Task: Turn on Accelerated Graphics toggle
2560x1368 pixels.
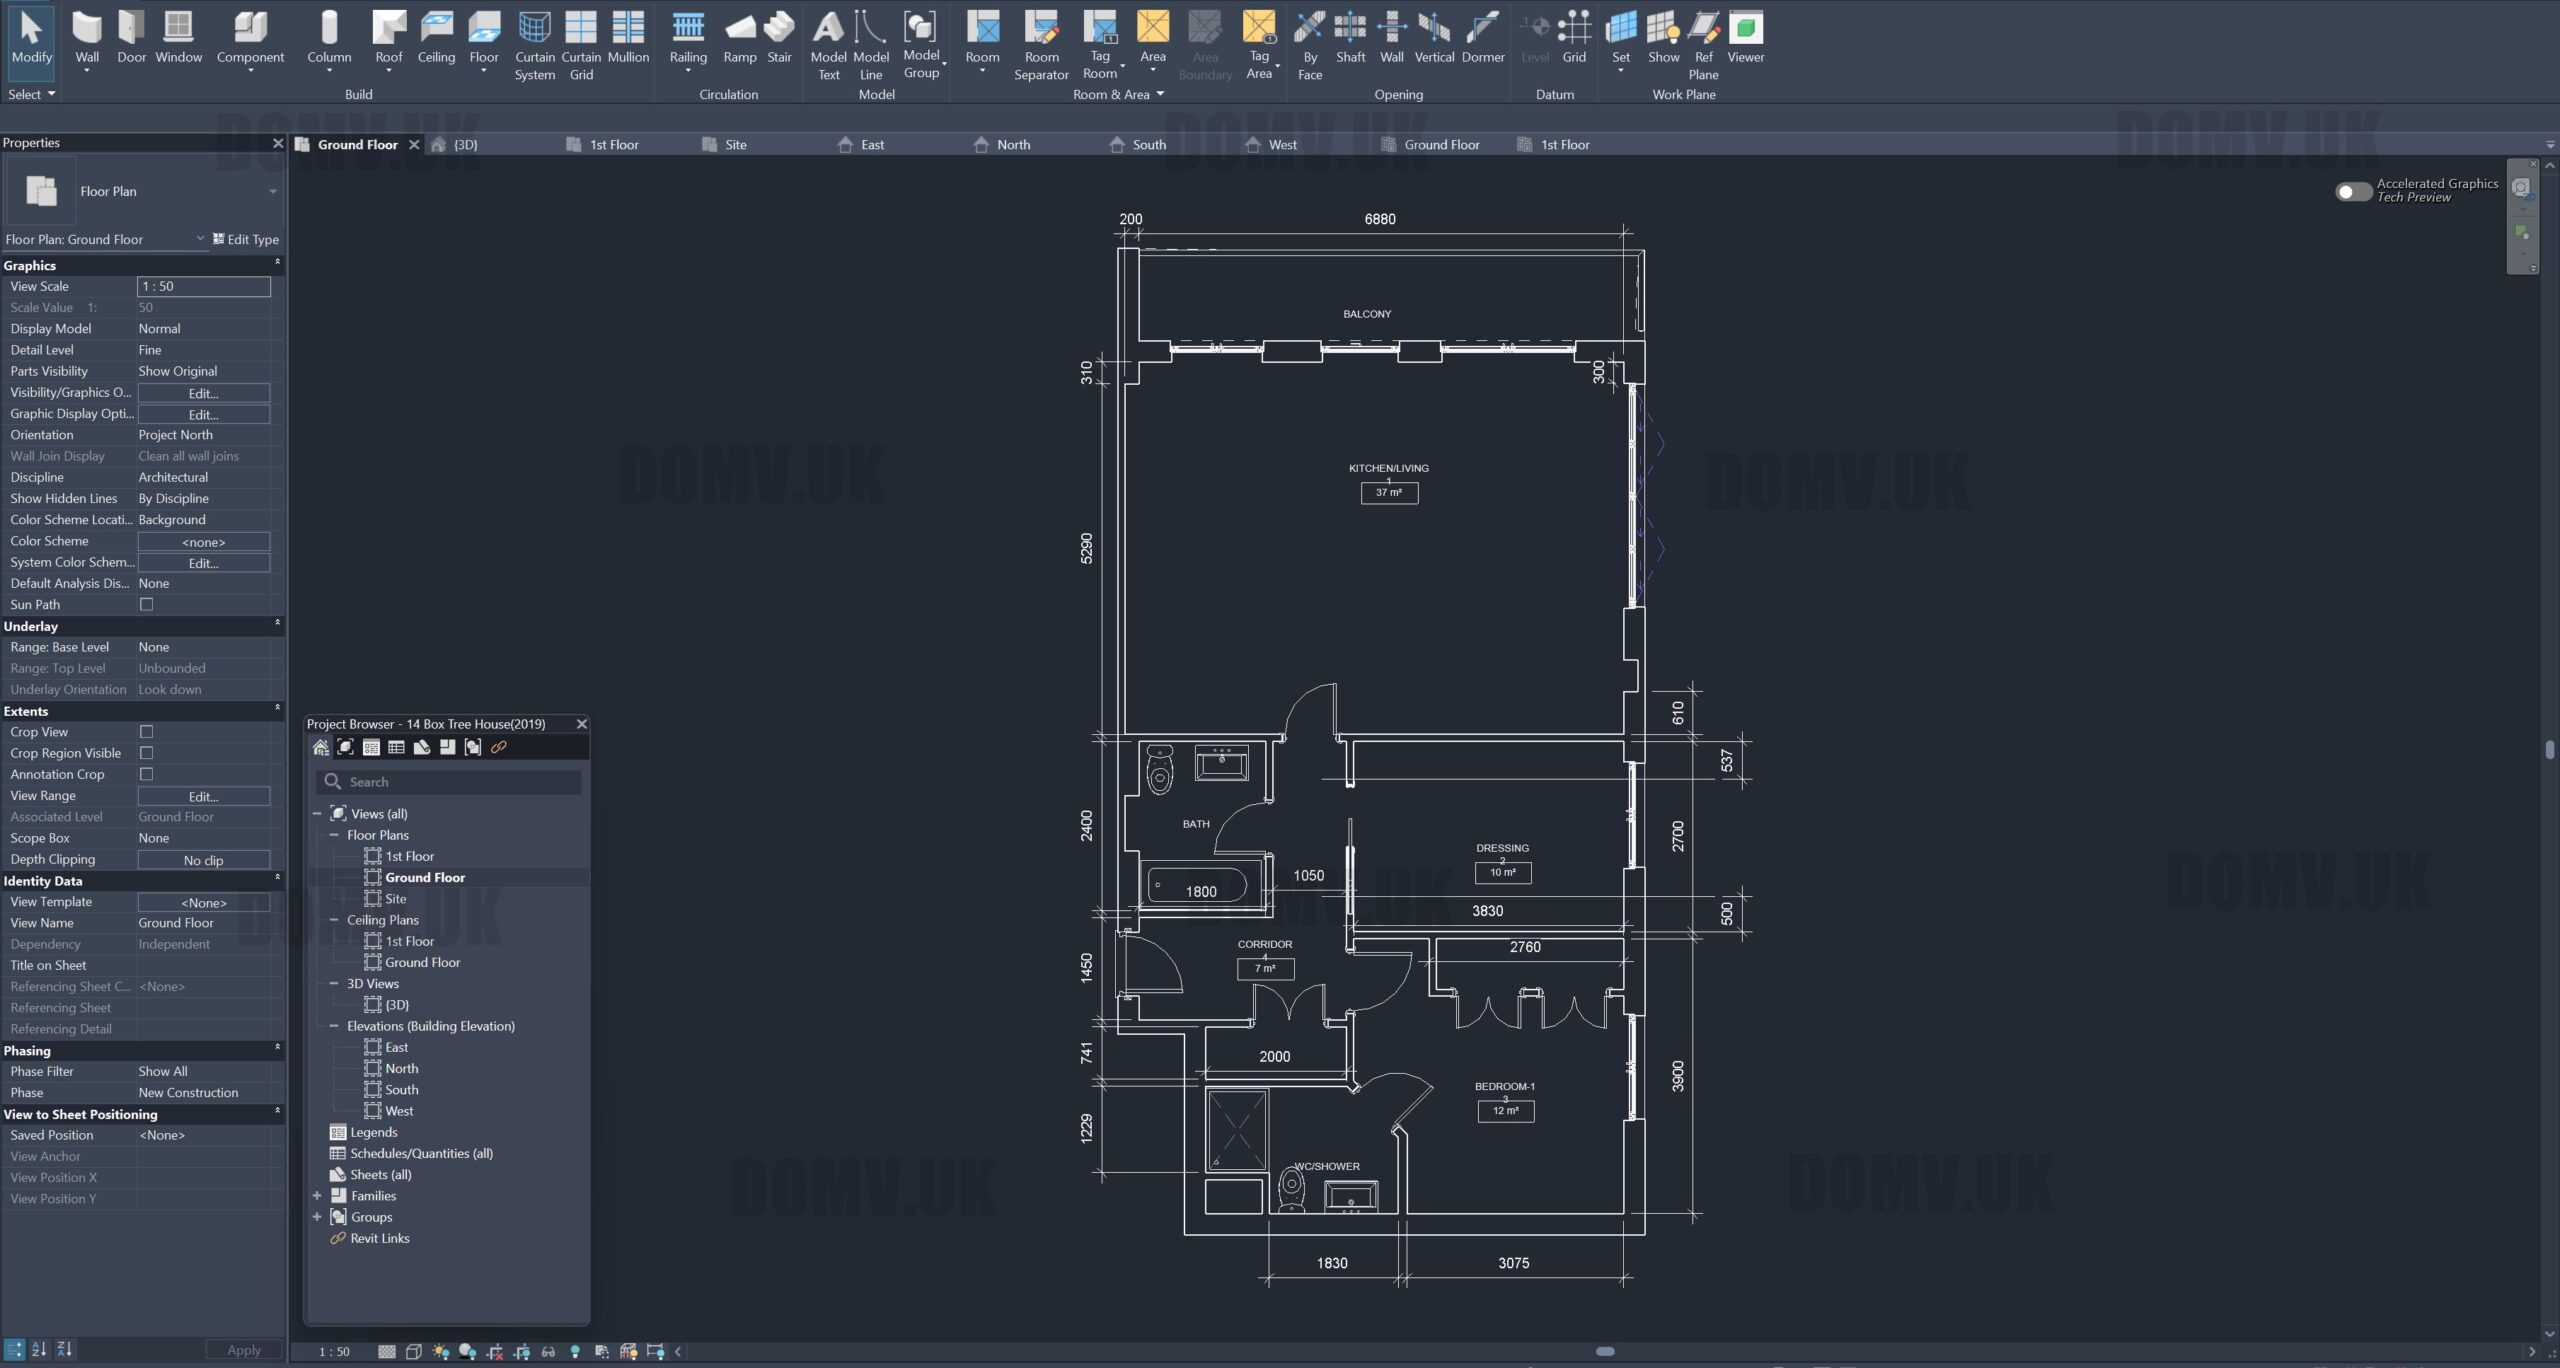Action: click(x=2353, y=191)
